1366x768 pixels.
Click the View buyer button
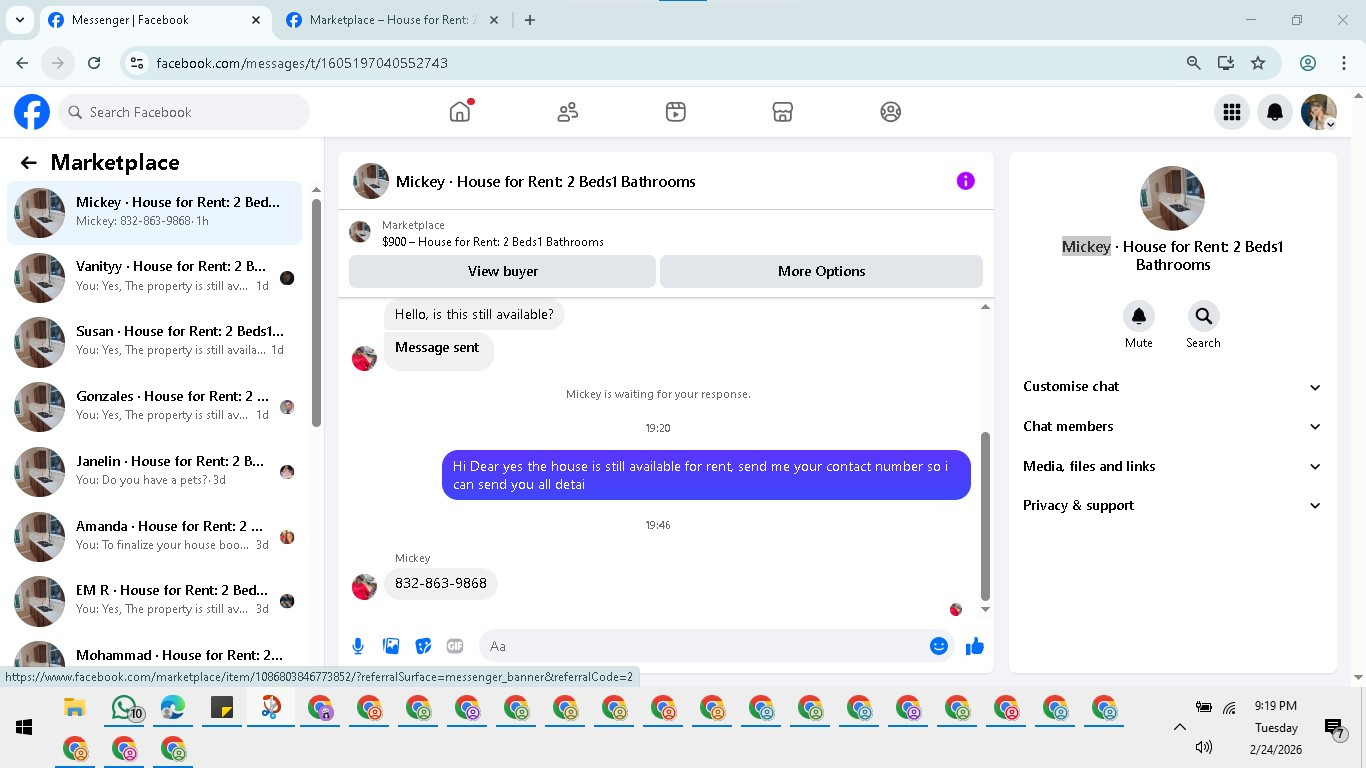502,271
